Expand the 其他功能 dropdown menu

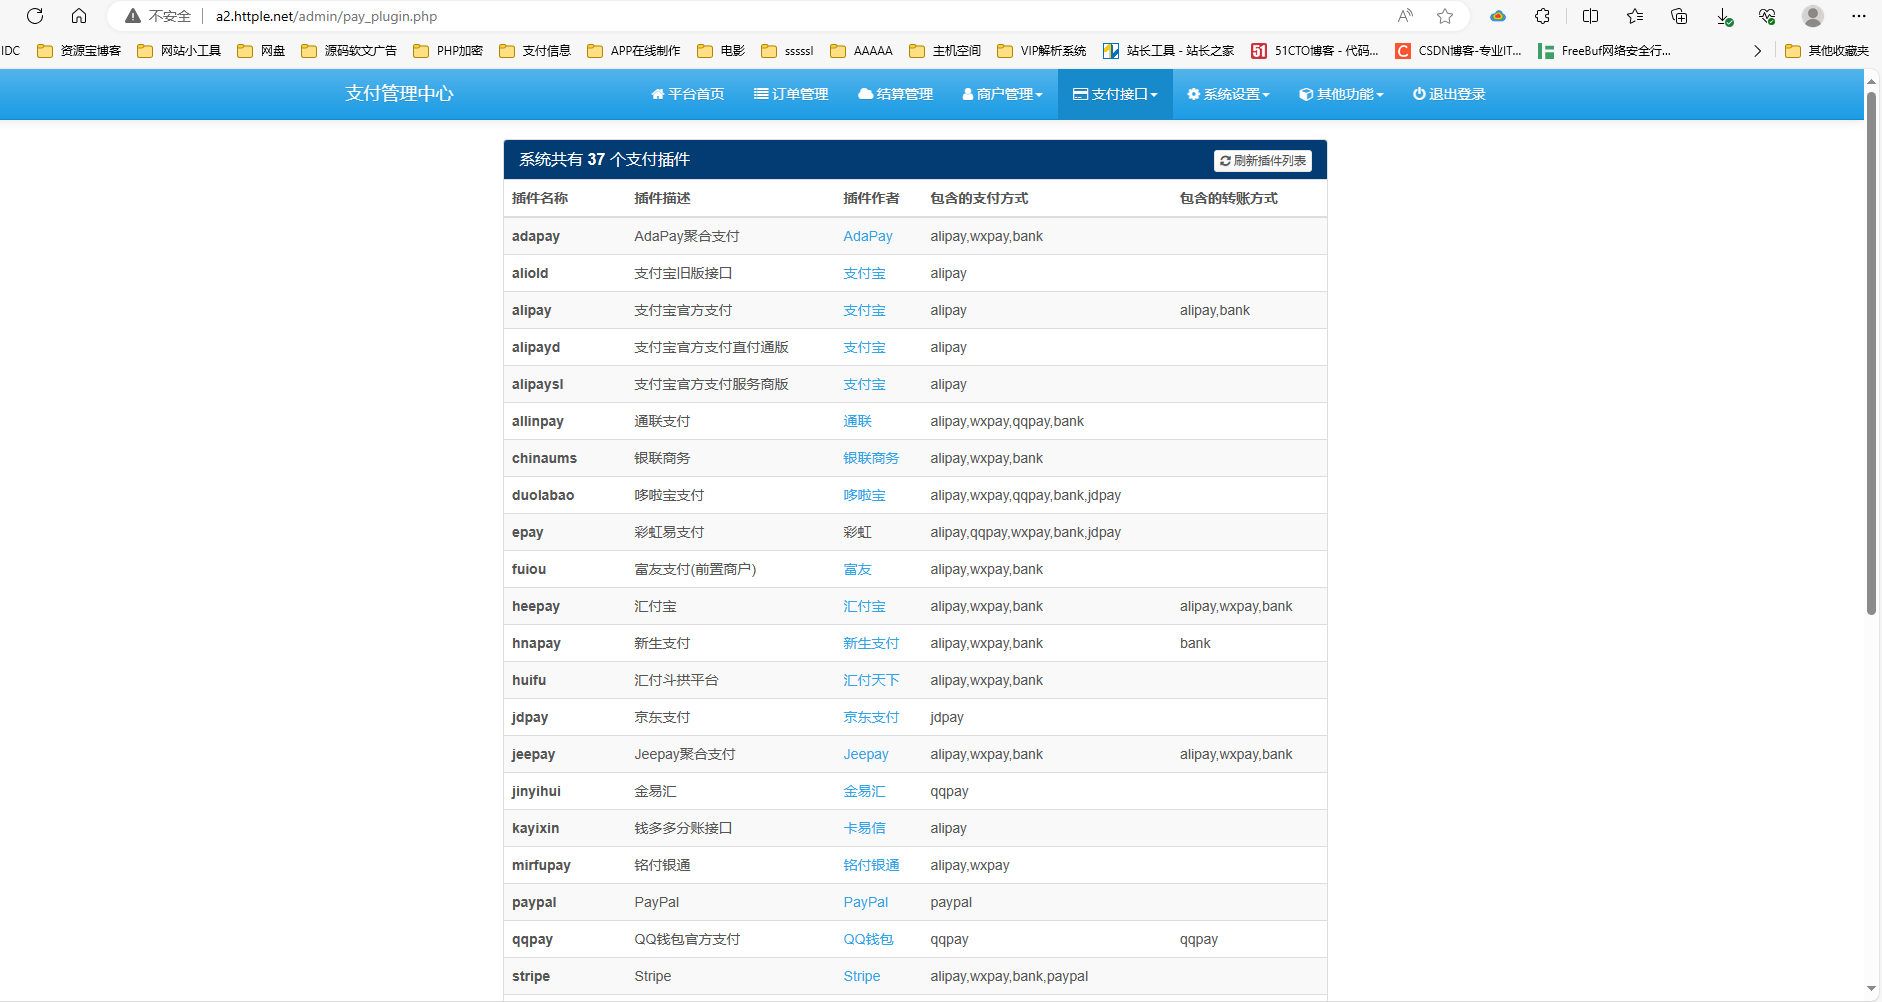1341,94
